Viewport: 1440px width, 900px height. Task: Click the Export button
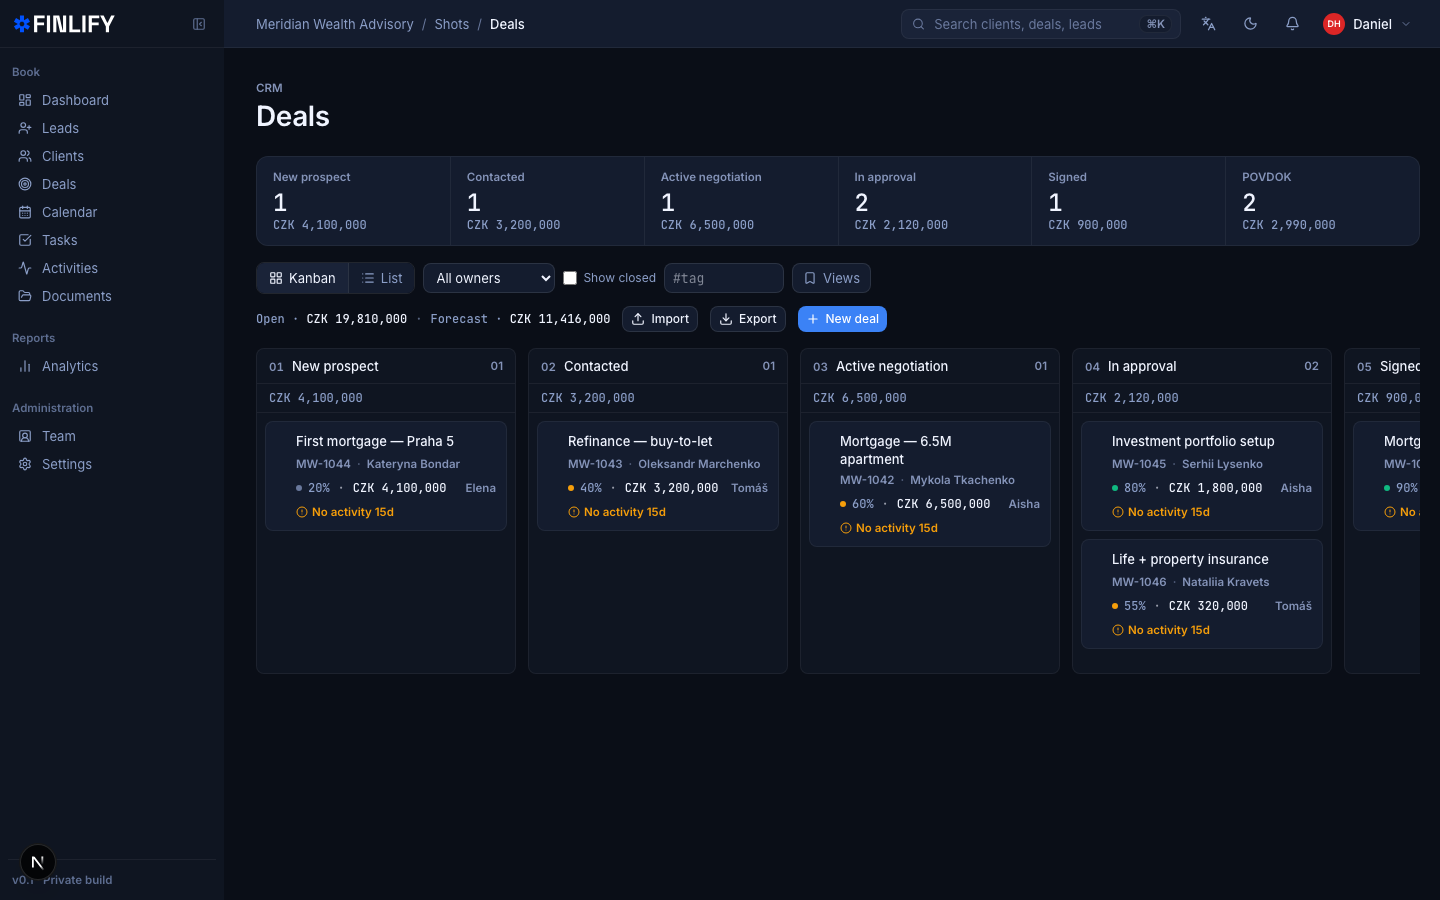point(748,319)
